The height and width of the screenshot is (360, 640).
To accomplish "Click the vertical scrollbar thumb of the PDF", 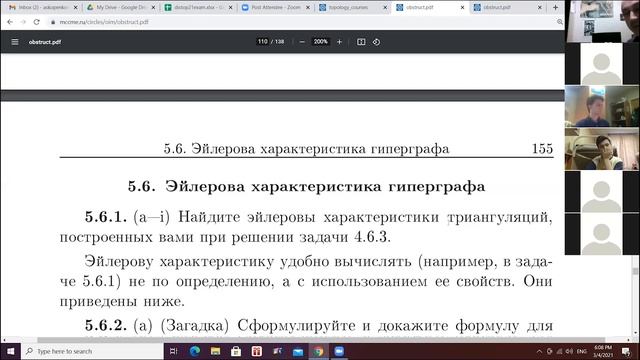I will [x=635, y=271].
